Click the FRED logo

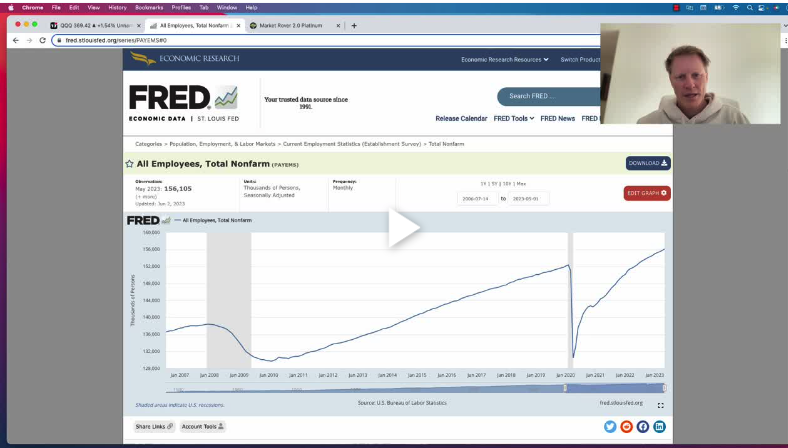[183, 103]
